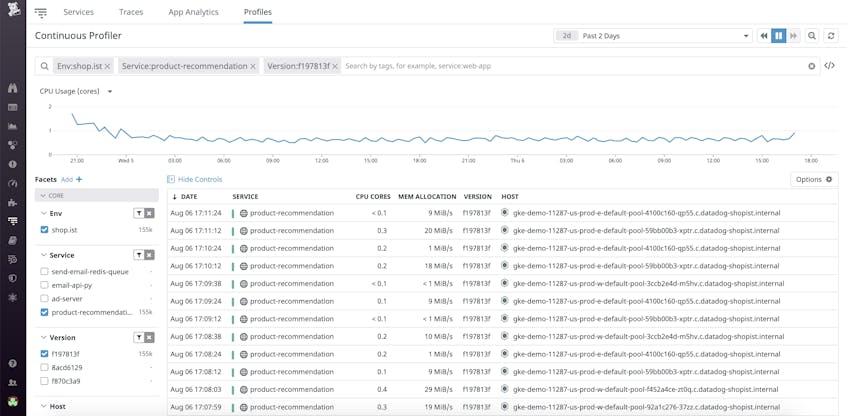Click the plus icon to add a facet
Image resolution: width=847 pixels, height=416 pixels.
click(79, 179)
